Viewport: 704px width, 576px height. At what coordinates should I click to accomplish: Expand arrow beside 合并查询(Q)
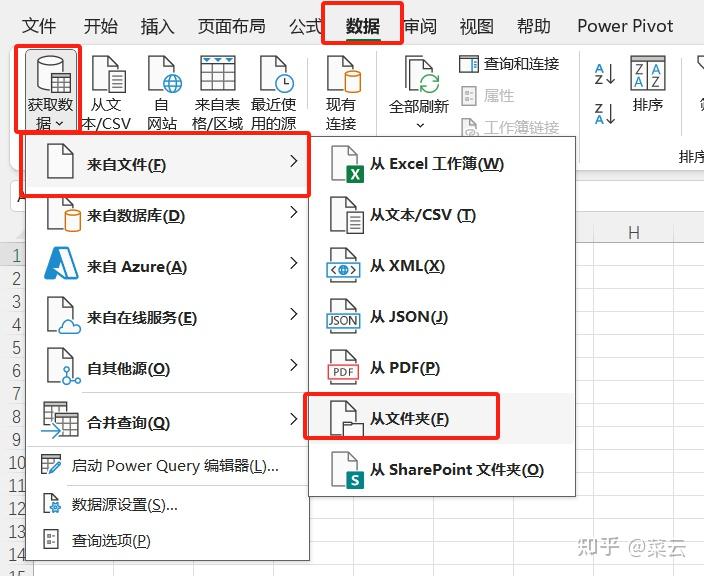coord(294,419)
